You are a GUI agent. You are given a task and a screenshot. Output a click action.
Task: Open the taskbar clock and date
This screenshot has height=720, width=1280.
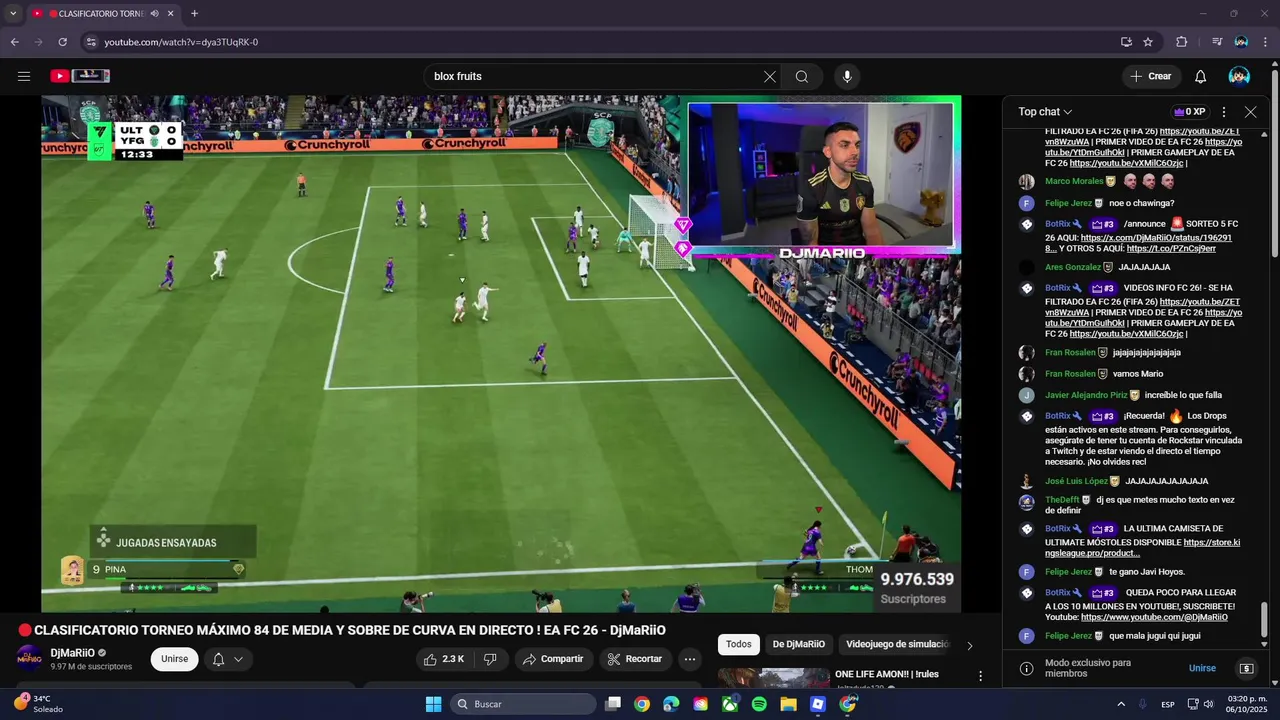1247,704
